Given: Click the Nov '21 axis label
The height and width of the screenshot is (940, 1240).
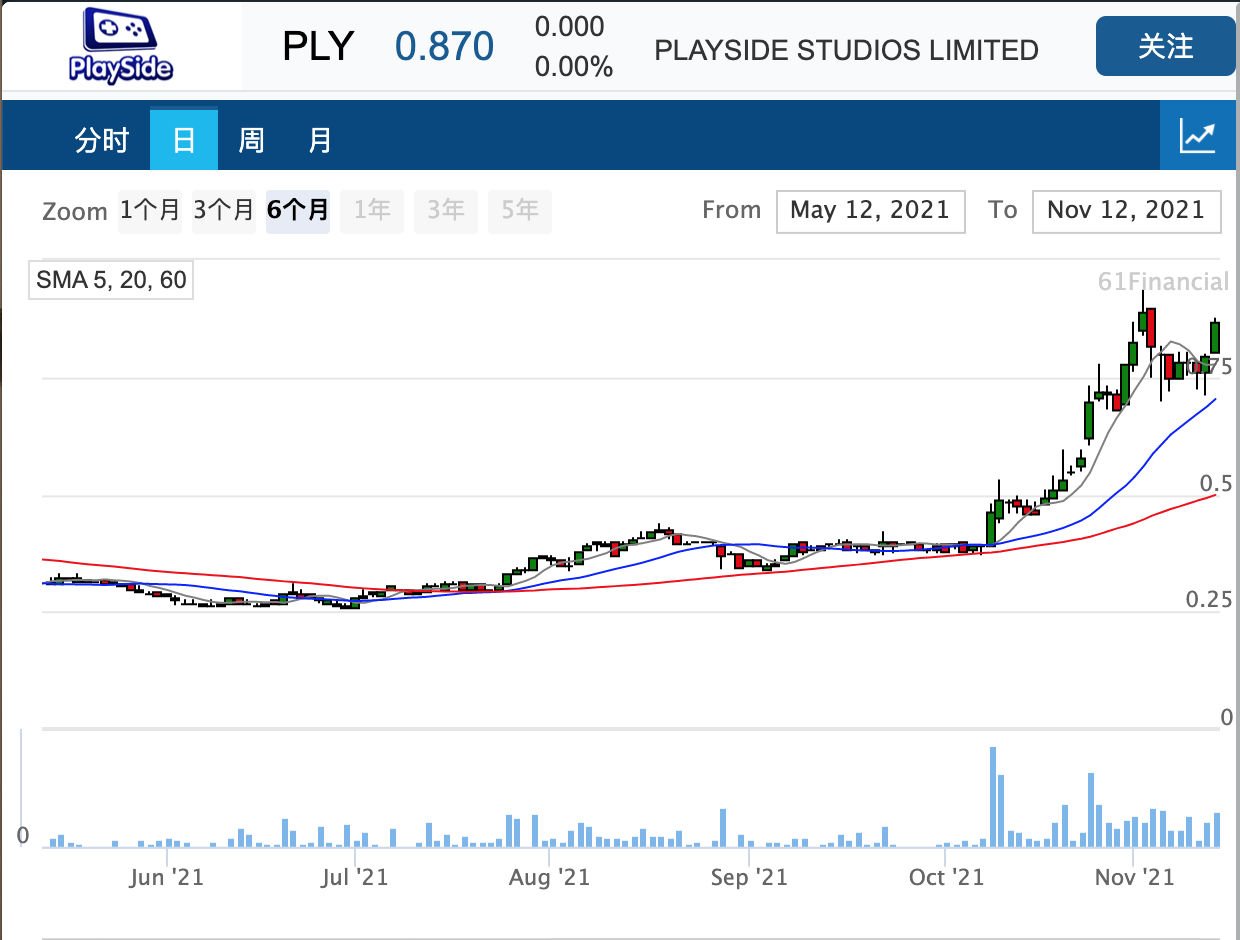Looking at the screenshot, I should (x=1134, y=877).
